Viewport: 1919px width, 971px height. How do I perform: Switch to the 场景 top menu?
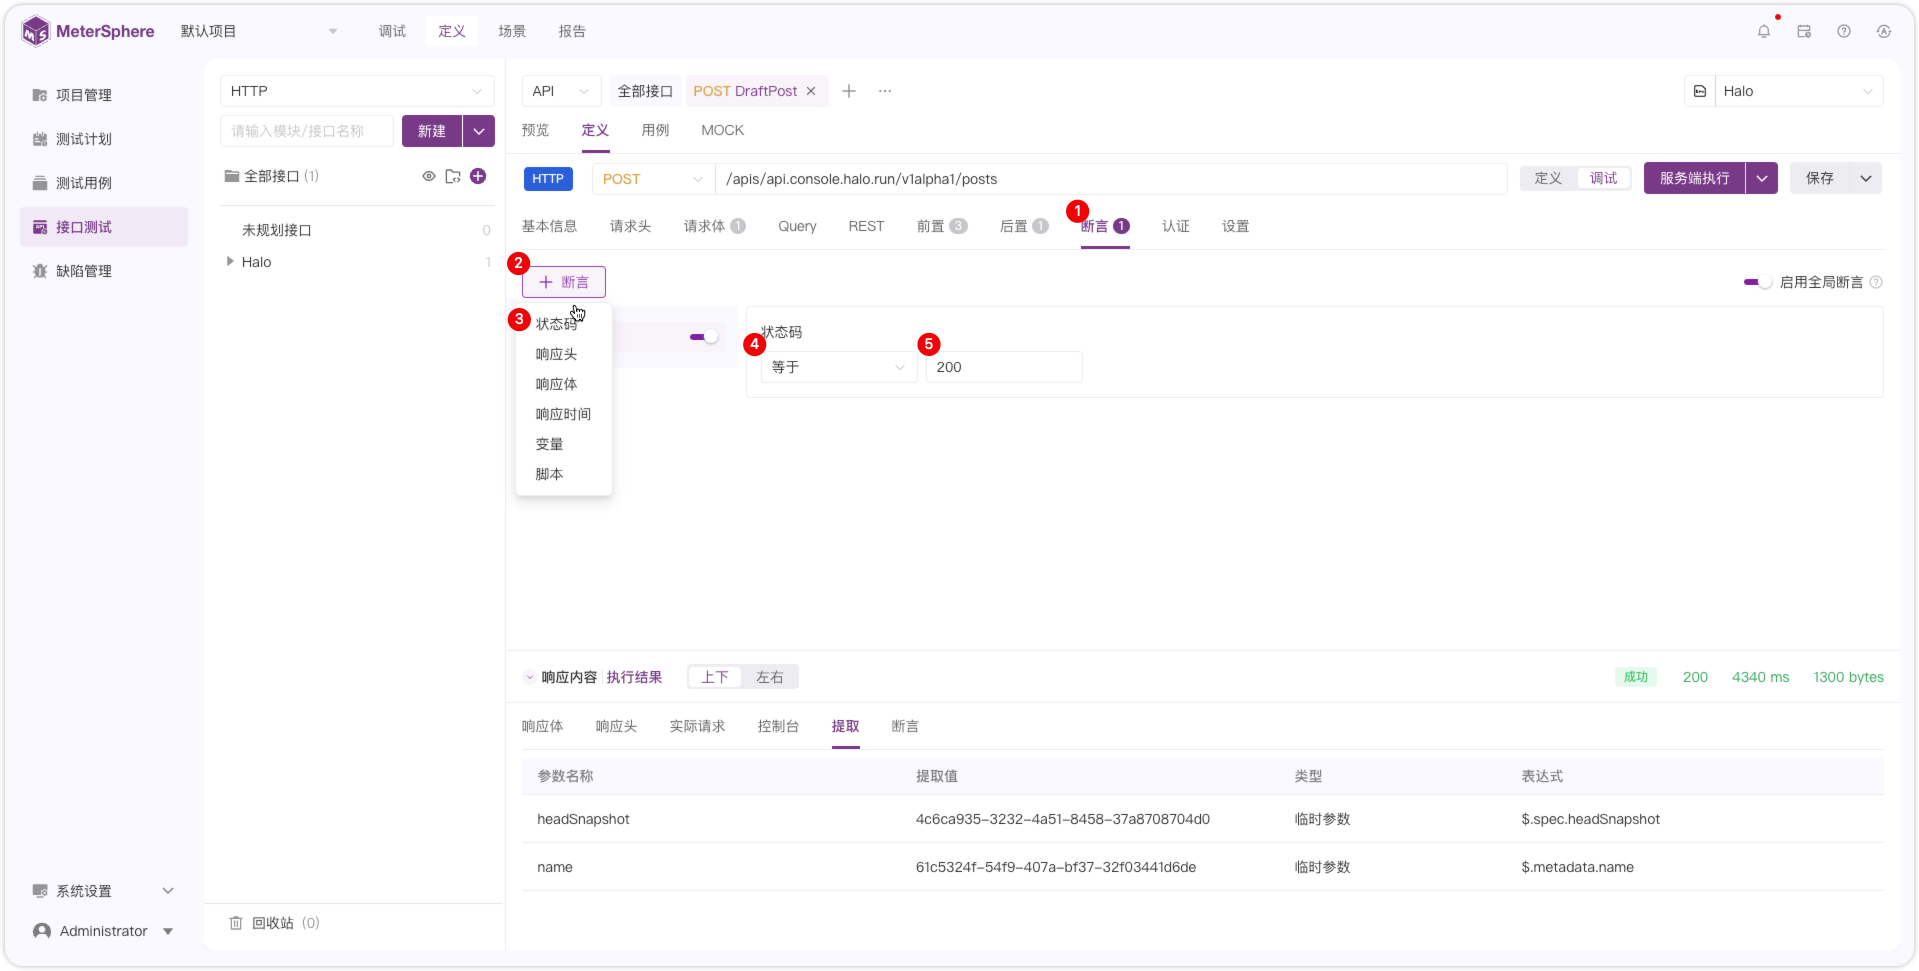tap(512, 31)
